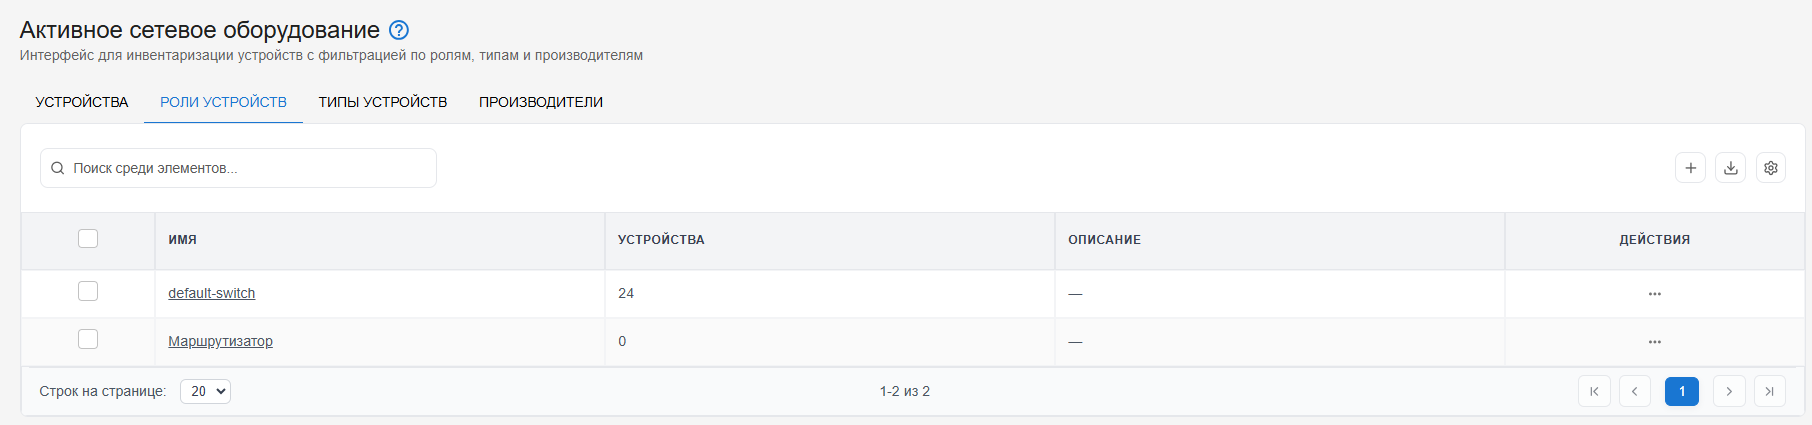
Task: Open the default-switch role link
Action: pyautogui.click(x=212, y=293)
